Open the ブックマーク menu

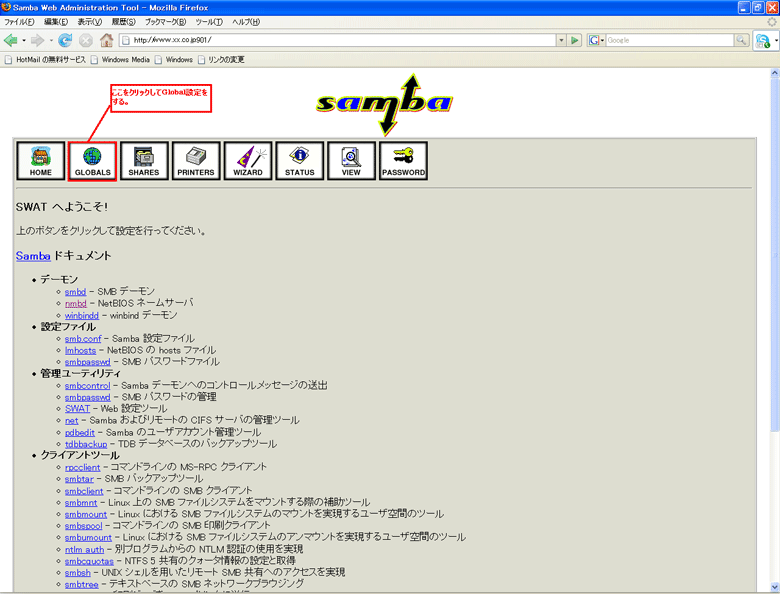(165, 21)
